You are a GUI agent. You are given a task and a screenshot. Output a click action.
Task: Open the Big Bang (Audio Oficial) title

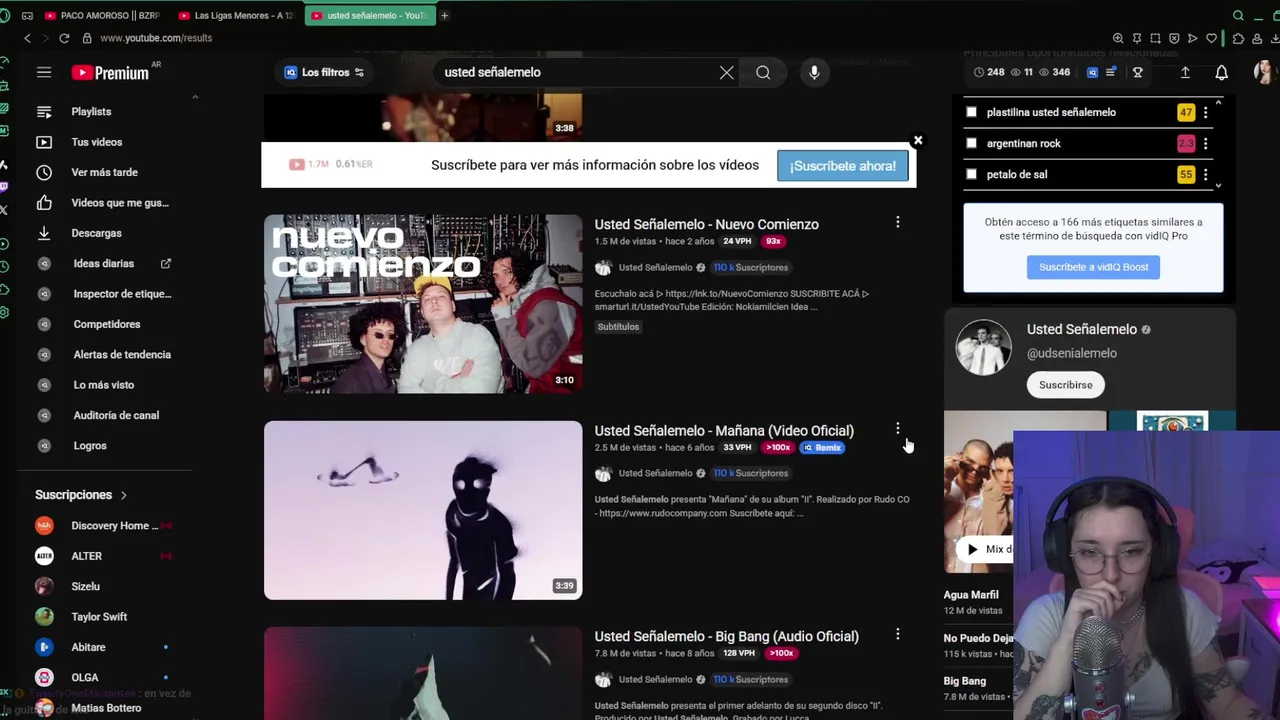726,636
